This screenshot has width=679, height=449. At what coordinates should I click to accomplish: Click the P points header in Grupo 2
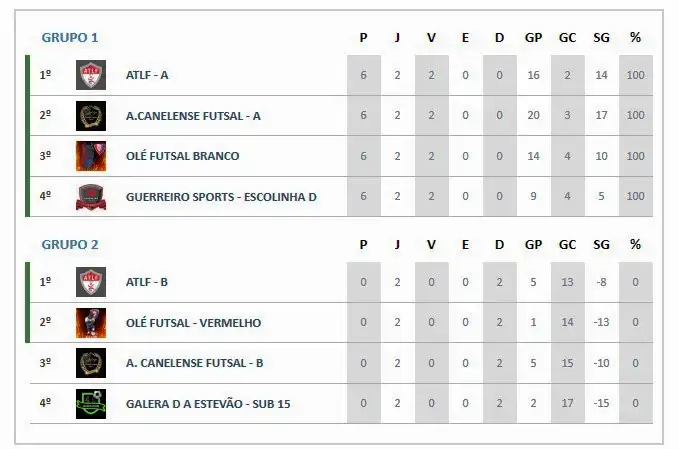tap(363, 245)
